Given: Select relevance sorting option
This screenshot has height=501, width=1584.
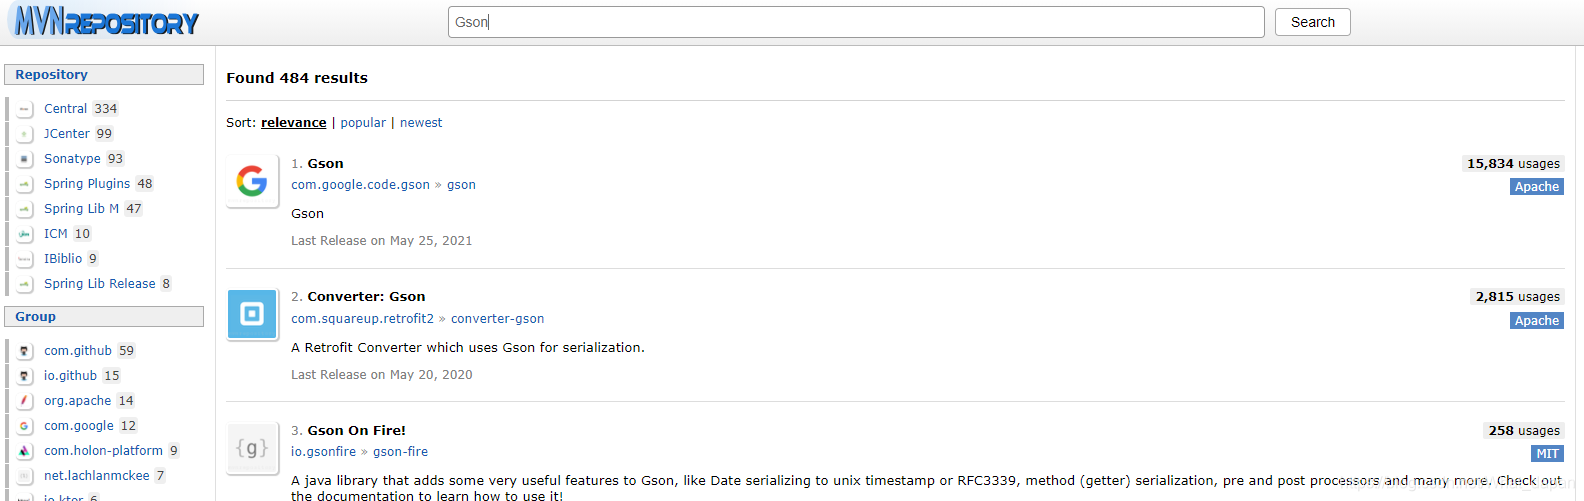Looking at the screenshot, I should 293,123.
